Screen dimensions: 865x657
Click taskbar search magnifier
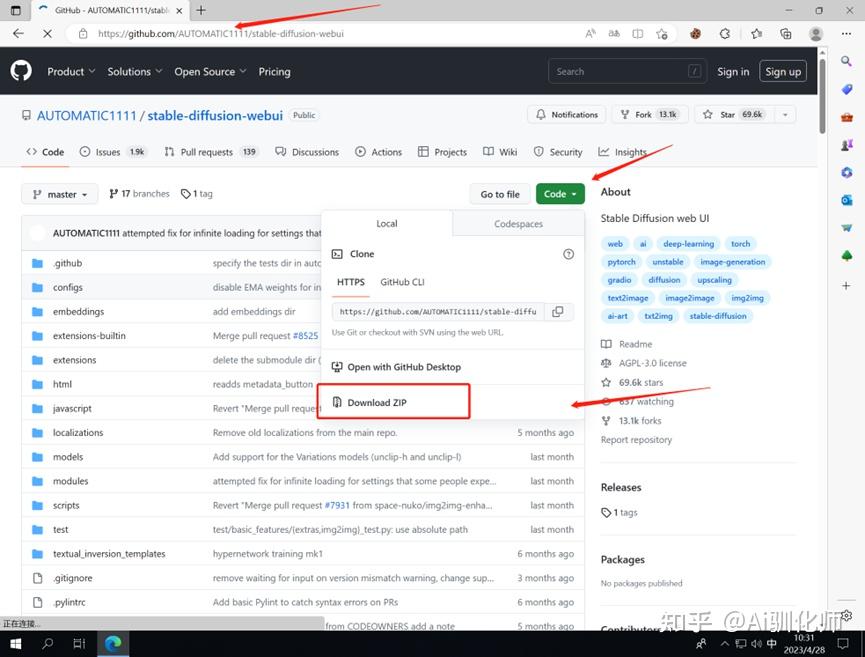coord(48,643)
